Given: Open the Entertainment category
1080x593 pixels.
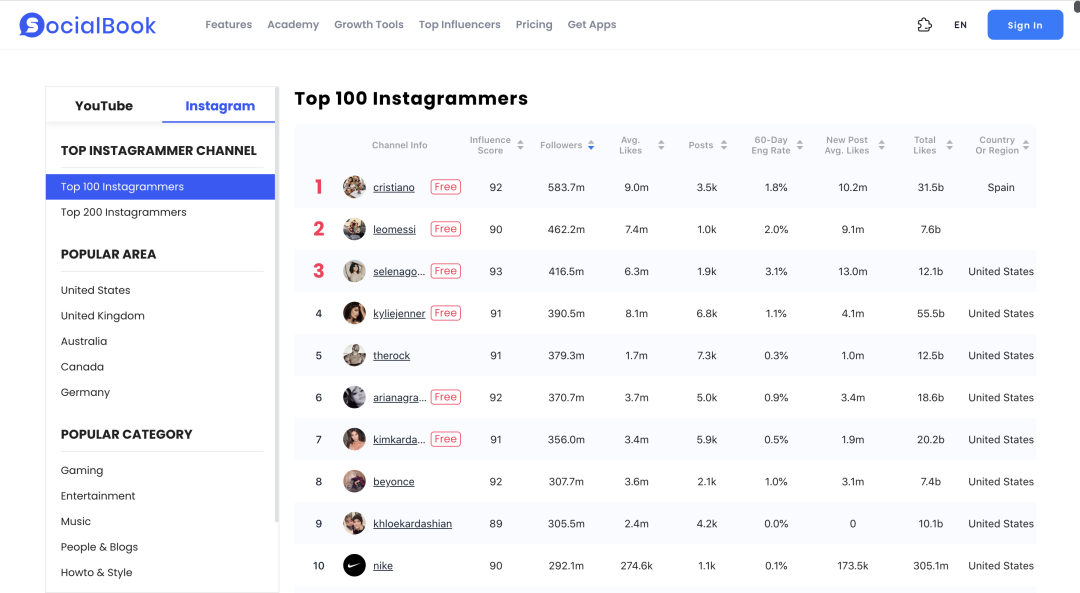Looking at the screenshot, I should click(x=98, y=496).
